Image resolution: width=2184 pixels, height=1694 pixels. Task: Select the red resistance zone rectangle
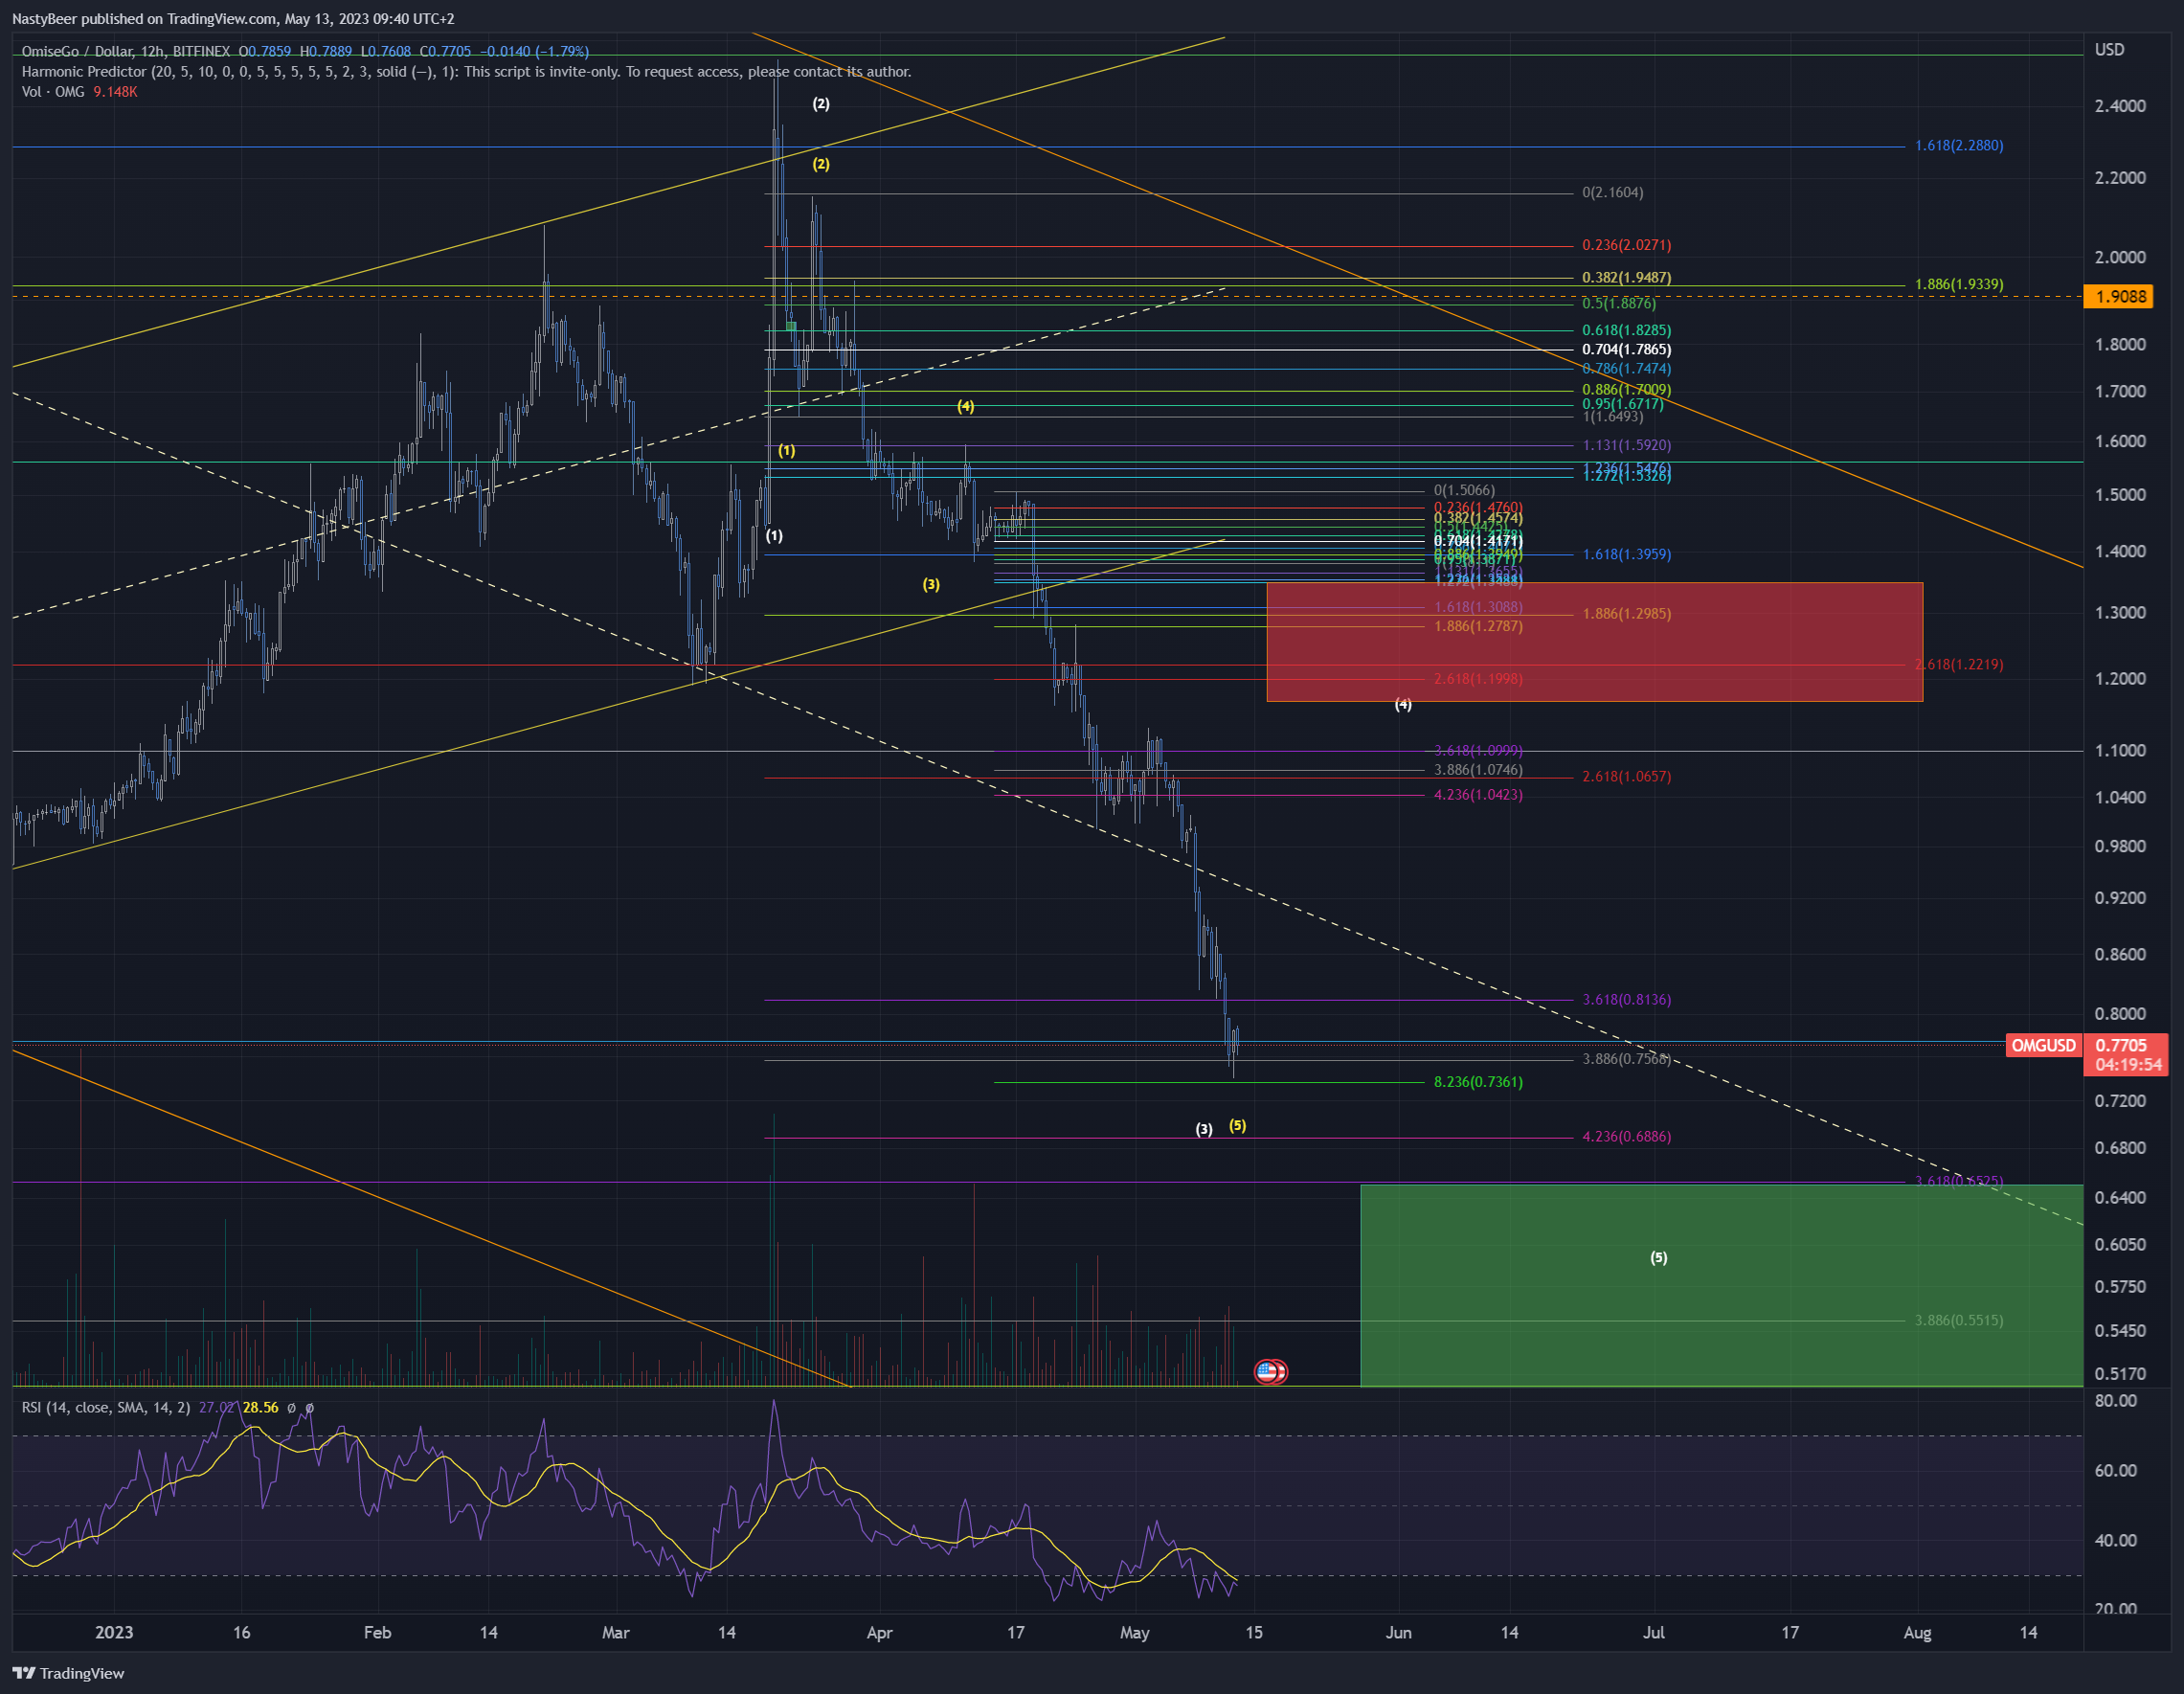pos(1594,642)
